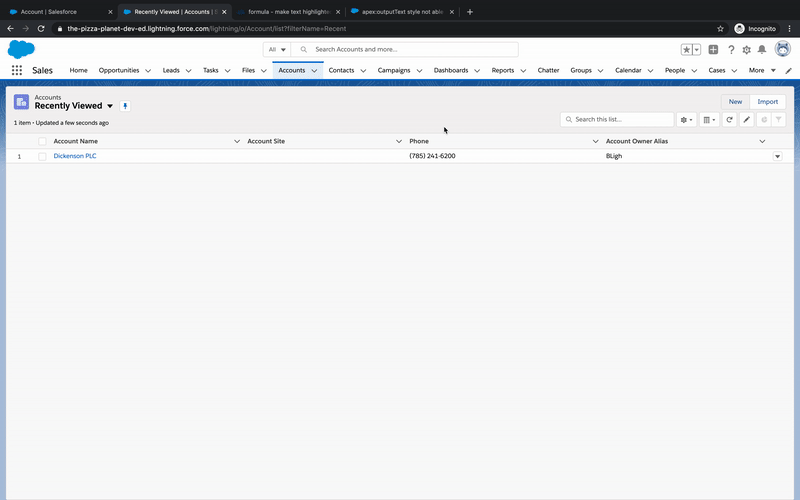Check the select-all rows checkbox

(x=42, y=141)
